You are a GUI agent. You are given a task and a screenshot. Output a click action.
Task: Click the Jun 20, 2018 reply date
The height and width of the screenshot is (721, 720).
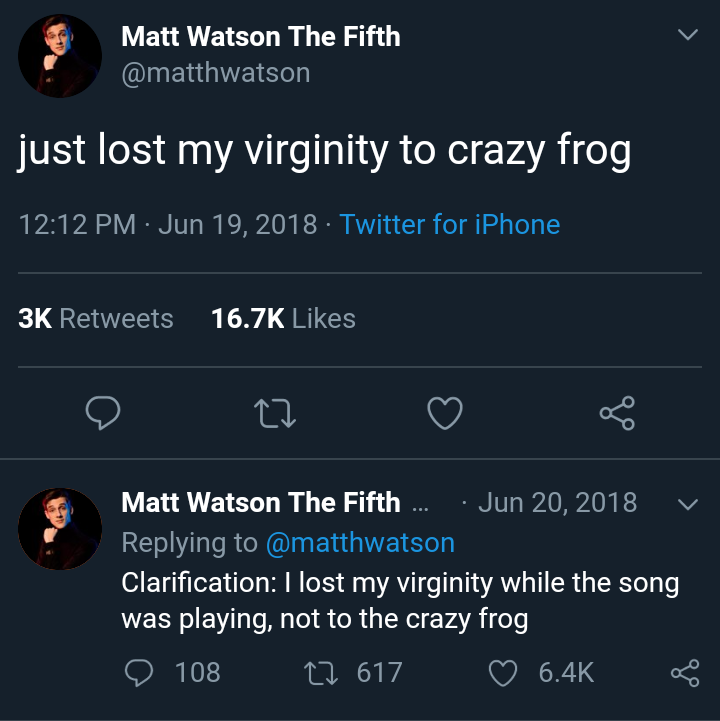coord(557,502)
